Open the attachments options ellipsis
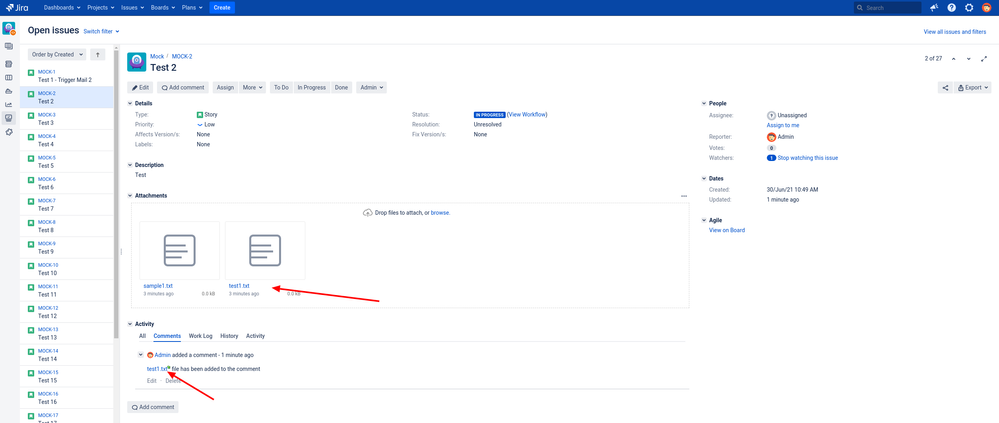Screen dimensions: 999x423 [x=684, y=196]
